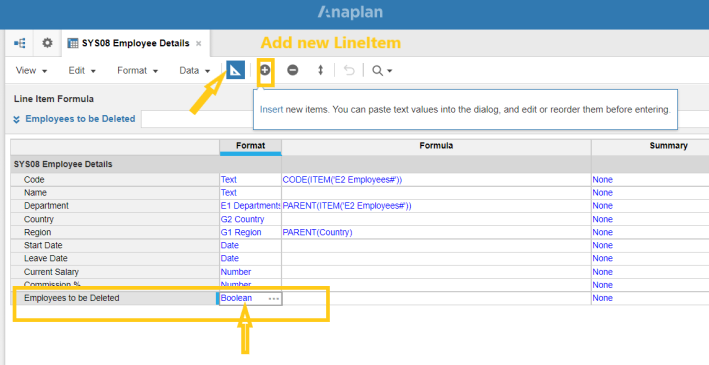Select the Format column header
The image size is (709, 365).
(x=251, y=146)
